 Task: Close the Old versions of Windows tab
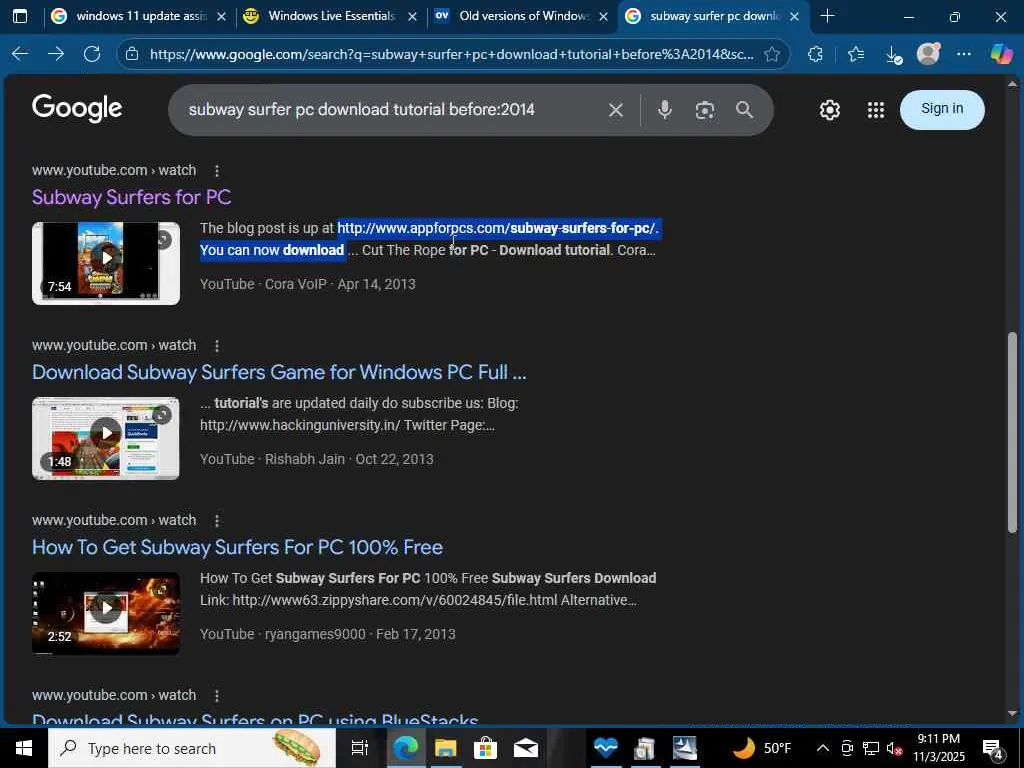(x=603, y=17)
